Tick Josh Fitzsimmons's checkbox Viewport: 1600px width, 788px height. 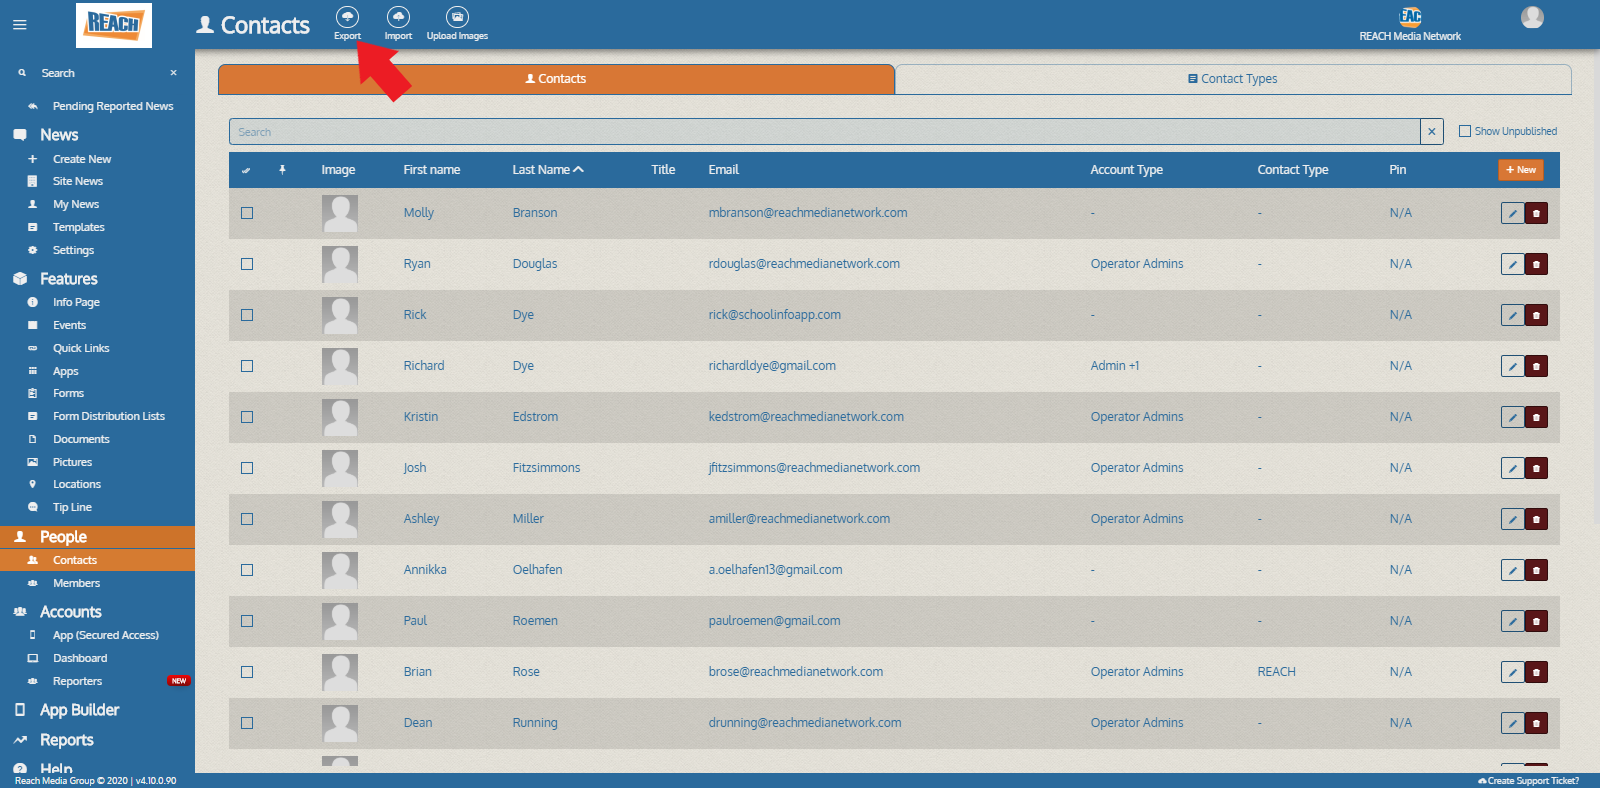pos(247,468)
